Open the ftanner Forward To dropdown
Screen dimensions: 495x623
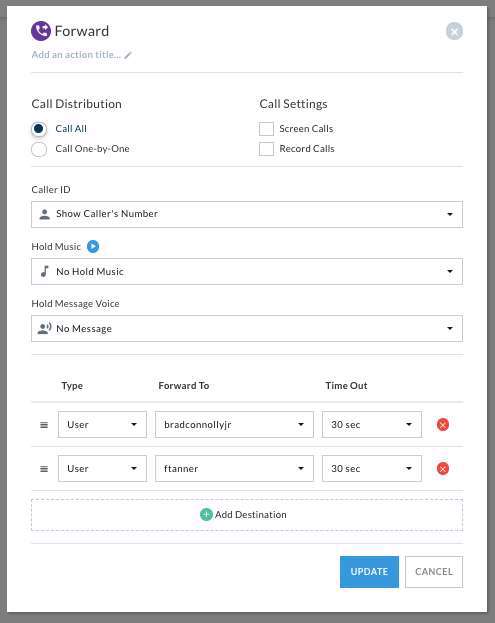click(x=234, y=468)
